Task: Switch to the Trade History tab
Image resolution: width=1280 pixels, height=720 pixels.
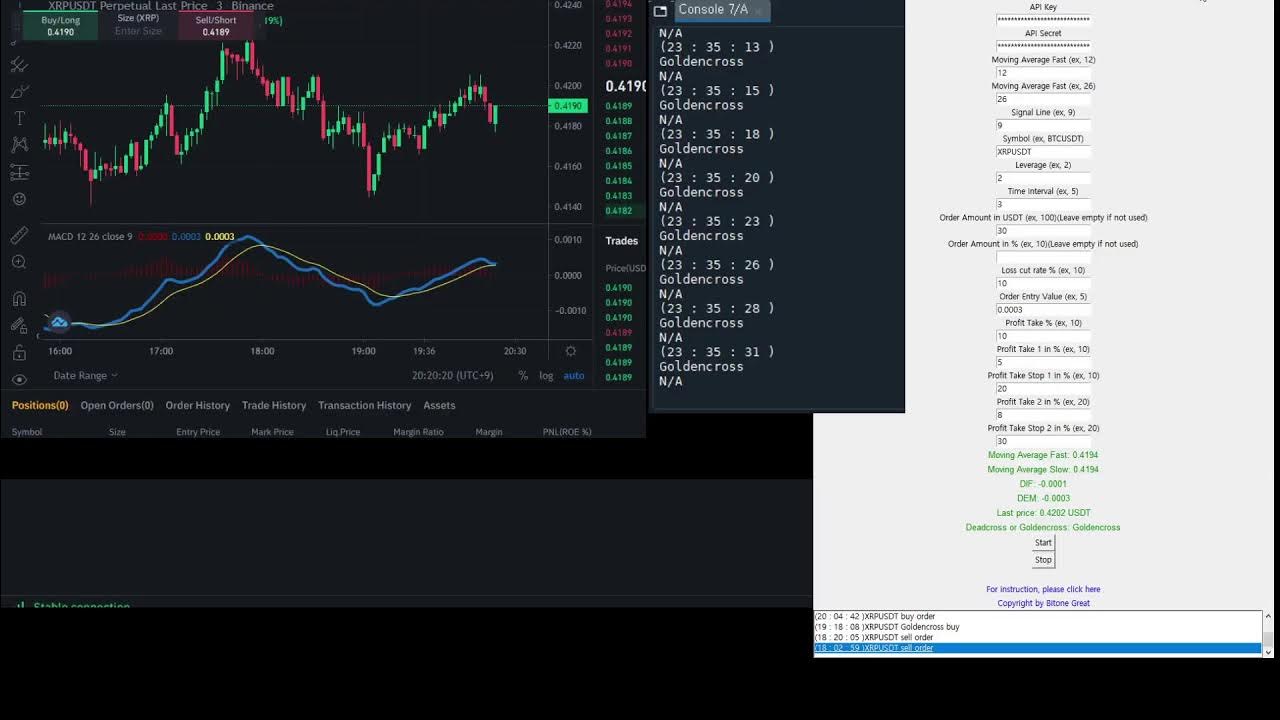Action: pos(274,405)
